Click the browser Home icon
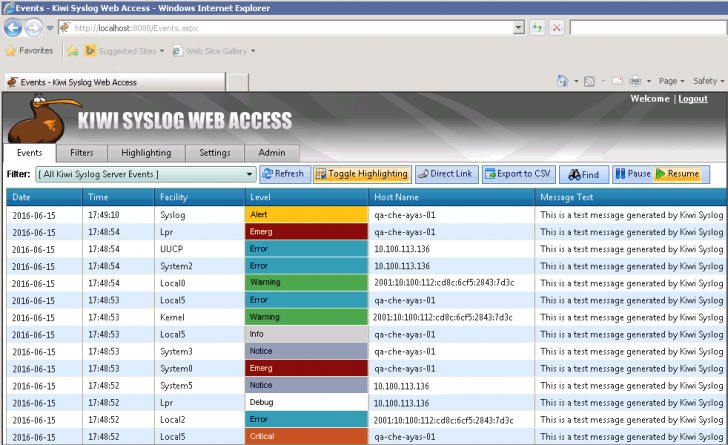728x445 pixels. (x=562, y=81)
